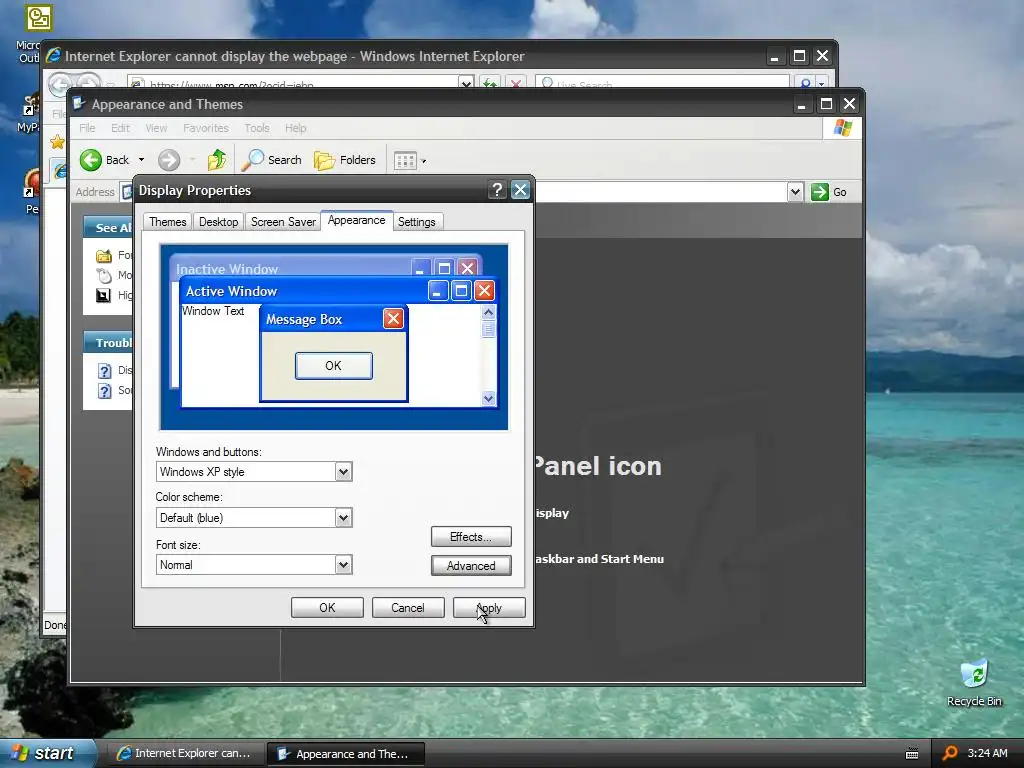1024x768 pixels.
Task: Open the Font size dropdown
Action: 344,565
